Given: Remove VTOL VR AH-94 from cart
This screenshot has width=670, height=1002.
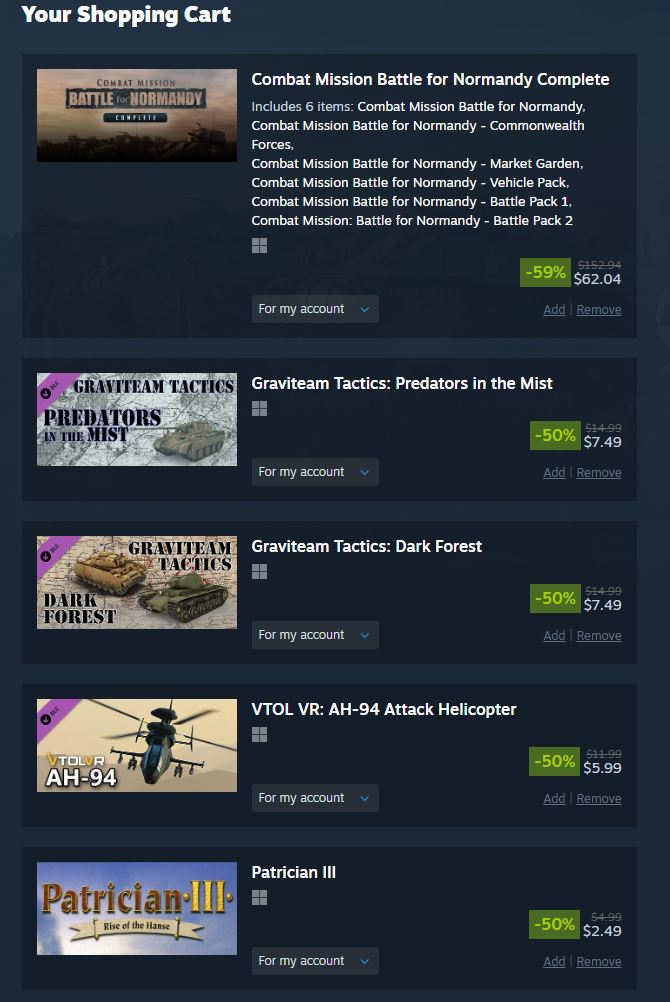Looking at the screenshot, I should (599, 799).
